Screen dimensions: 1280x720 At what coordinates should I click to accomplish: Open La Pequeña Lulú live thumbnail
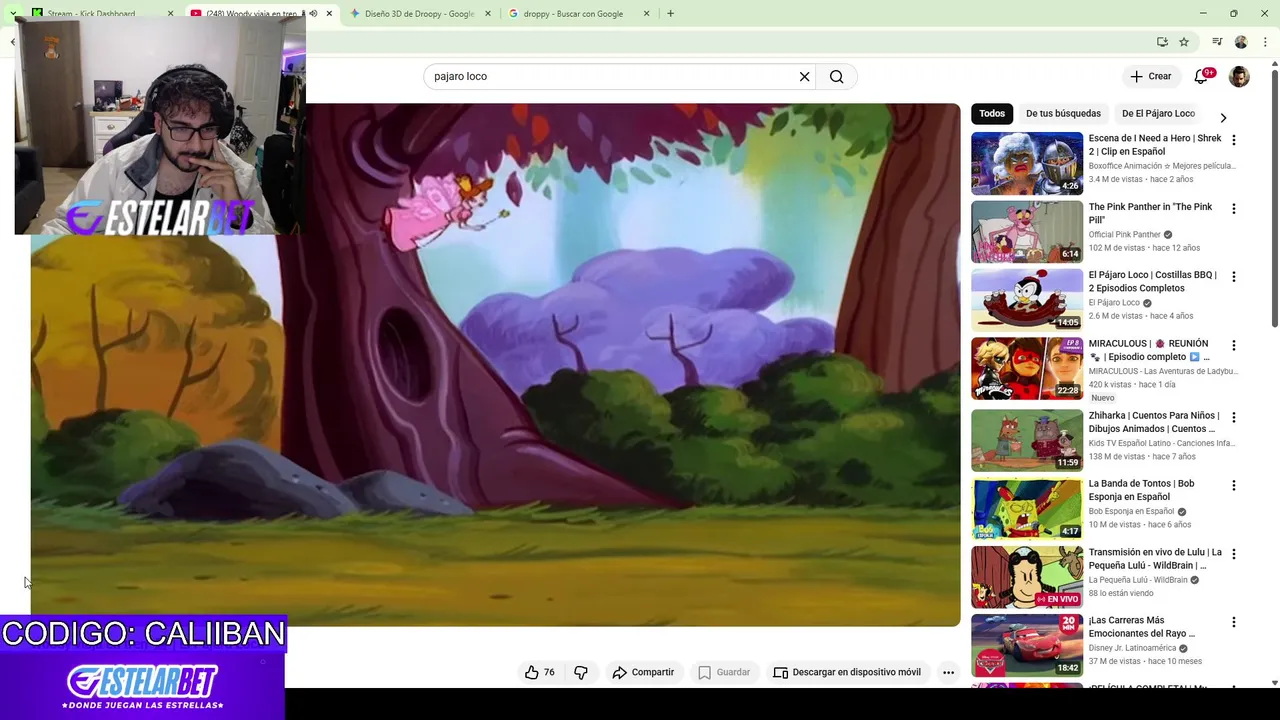1027,577
